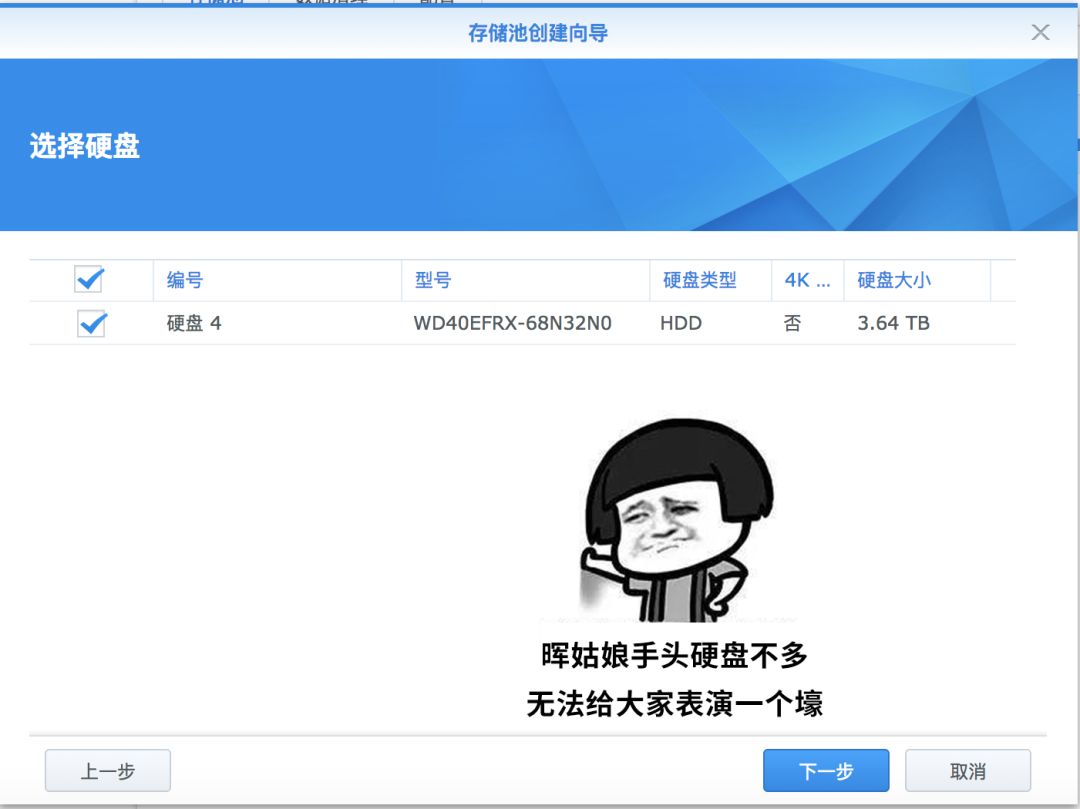Sort by the 型号 column header
Image resolution: width=1080 pixels, height=809 pixels.
pyautogui.click(x=526, y=280)
